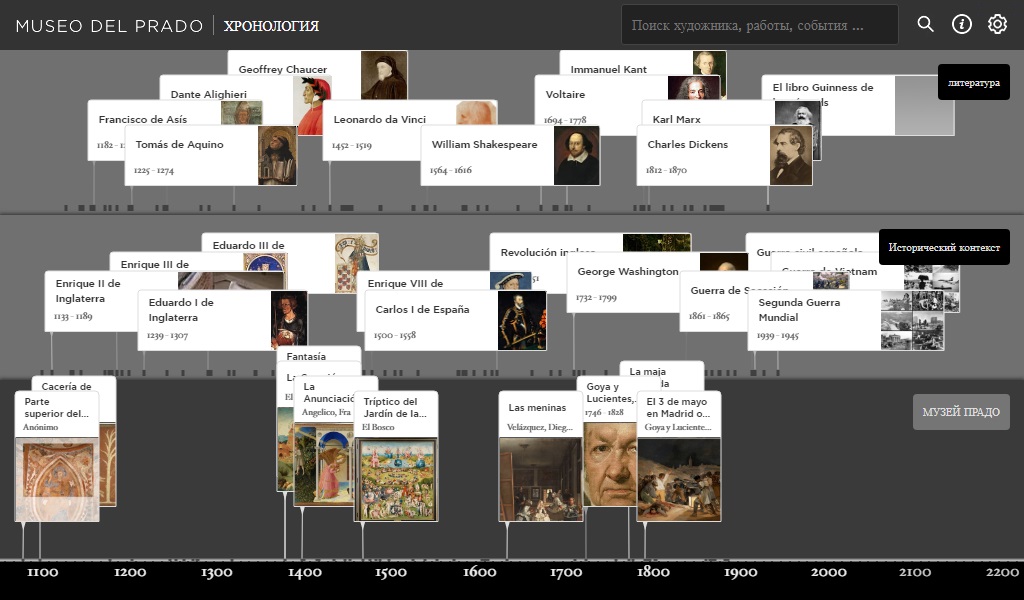Jump to year 1100 on timeline
This screenshot has height=600, width=1024.
tap(42, 573)
